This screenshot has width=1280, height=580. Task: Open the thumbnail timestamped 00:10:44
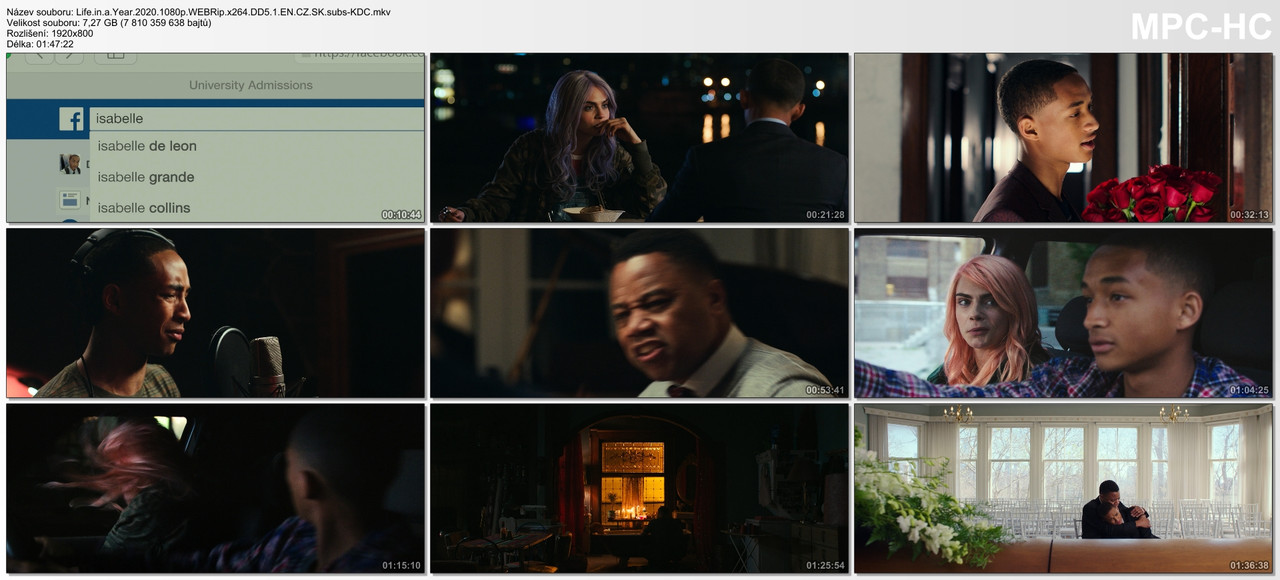[x=215, y=138]
